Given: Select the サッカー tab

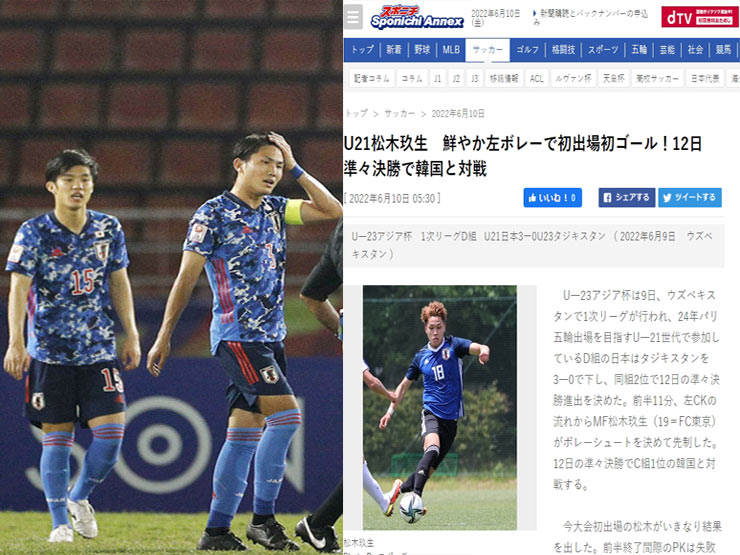Looking at the screenshot, I should pyautogui.click(x=488, y=50).
